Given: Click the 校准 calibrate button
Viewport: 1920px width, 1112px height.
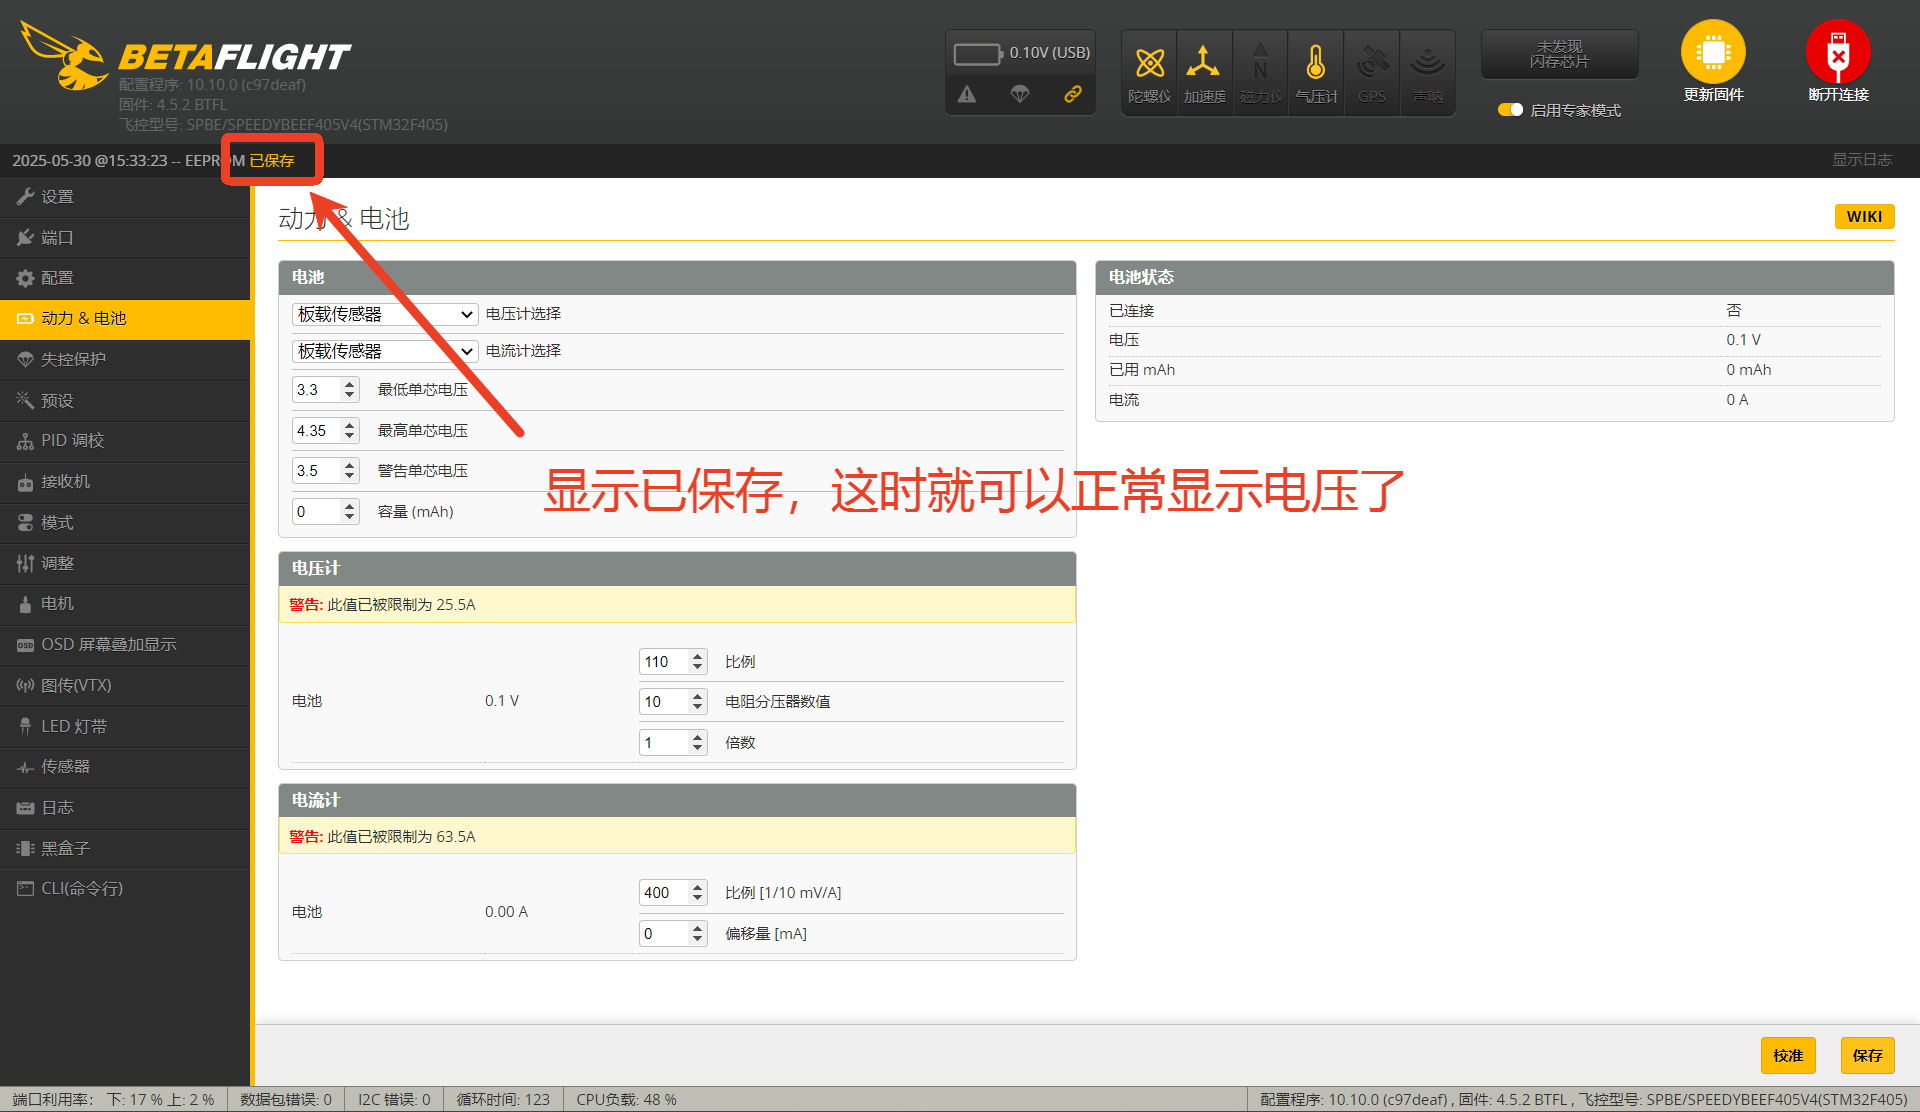Looking at the screenshot, I should 1788,1055.
